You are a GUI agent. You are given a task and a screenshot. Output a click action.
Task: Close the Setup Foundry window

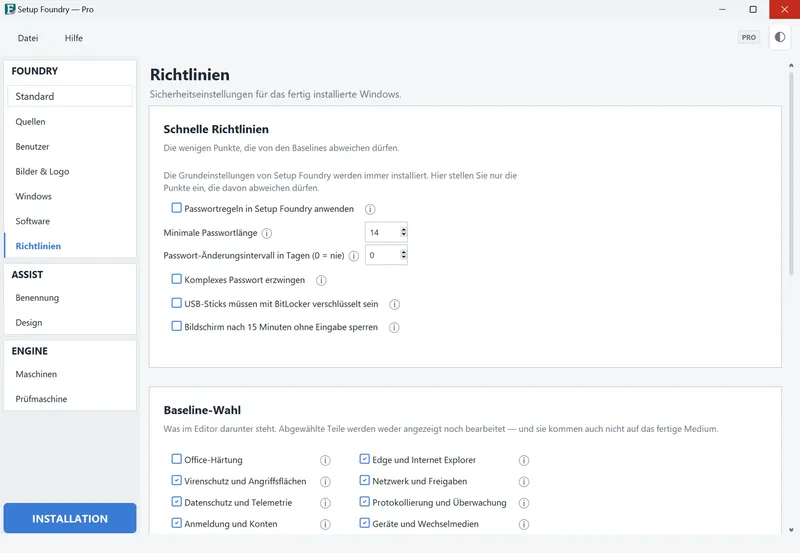[784, 9]
